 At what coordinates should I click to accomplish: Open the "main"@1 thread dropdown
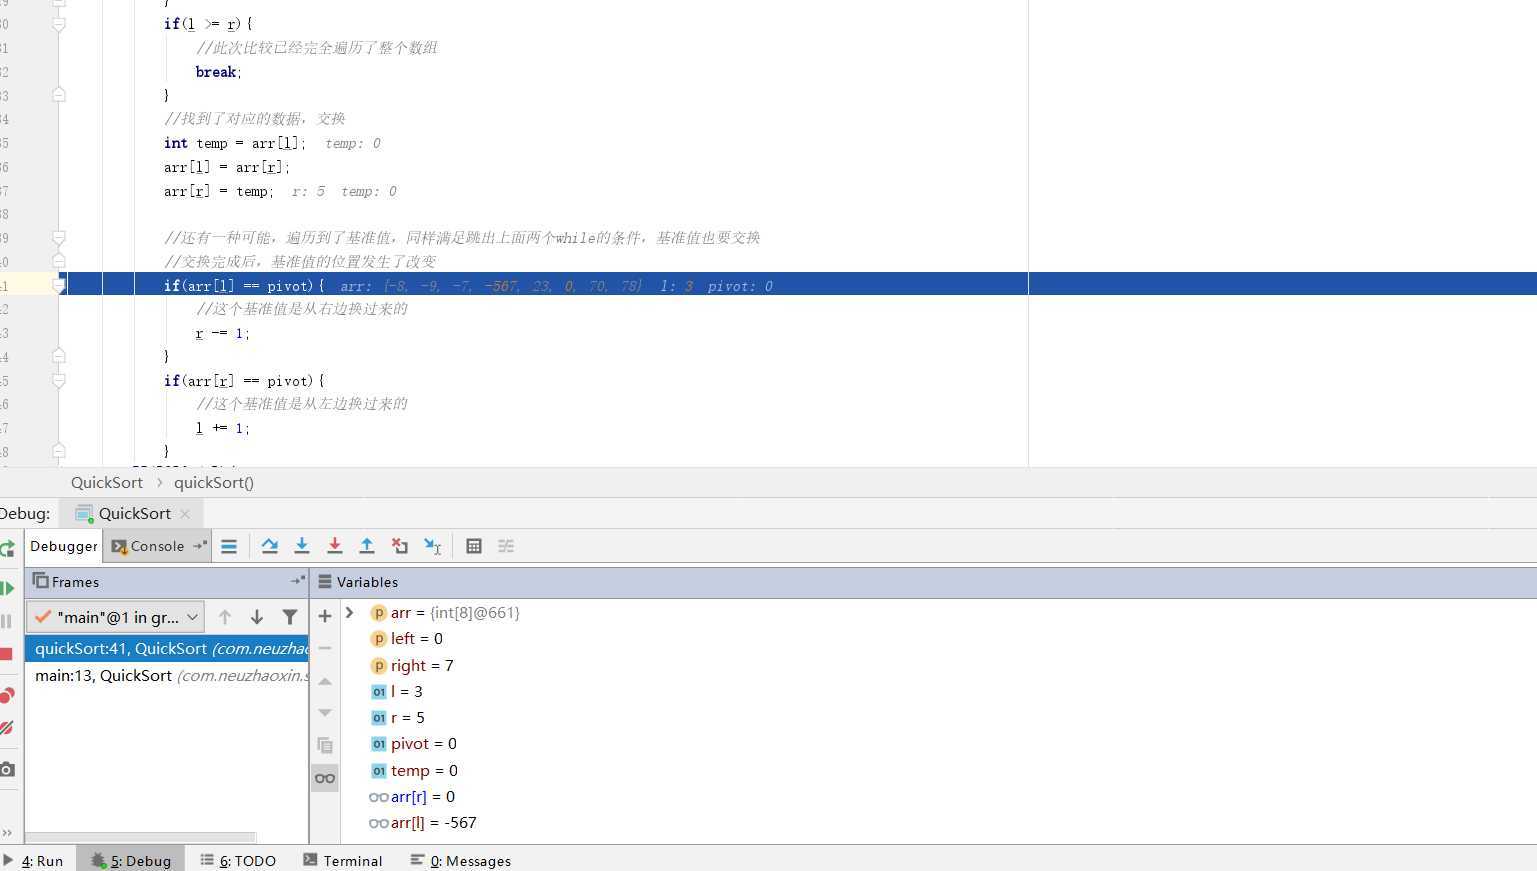116,617
